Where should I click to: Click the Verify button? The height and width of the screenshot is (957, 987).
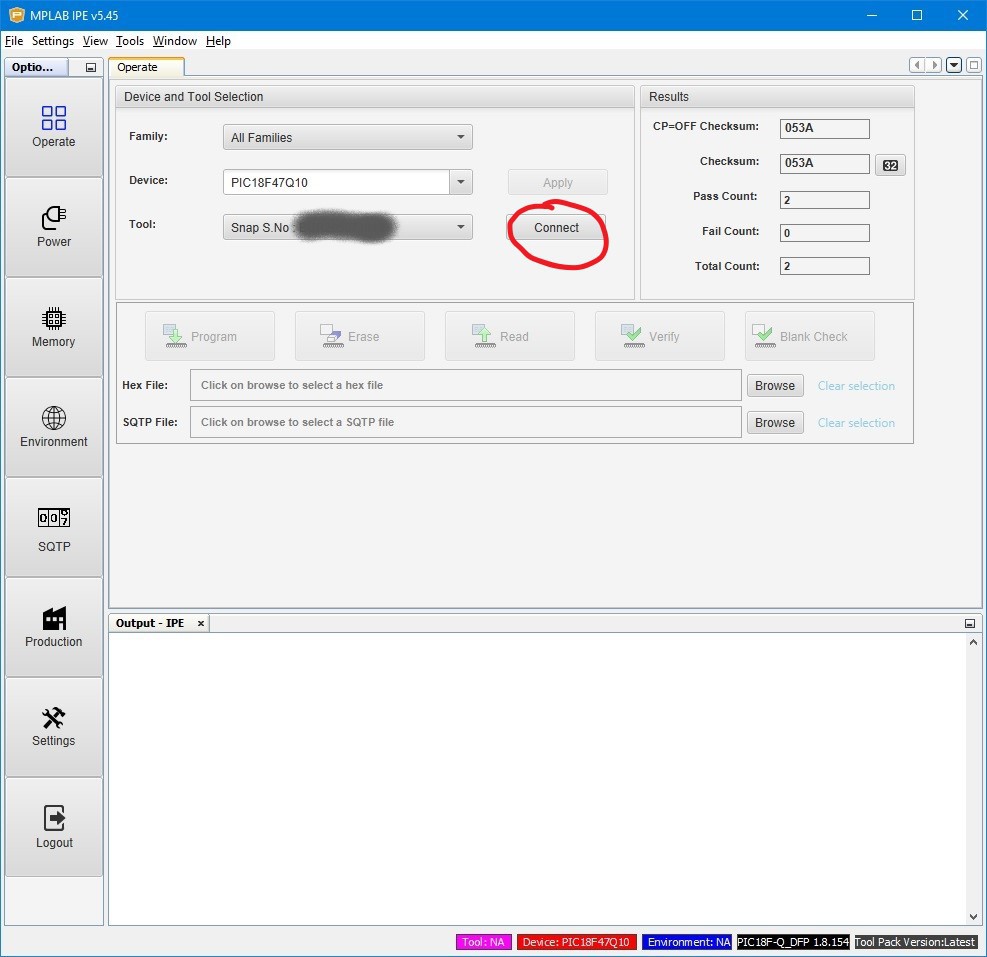tap(660, 336)
